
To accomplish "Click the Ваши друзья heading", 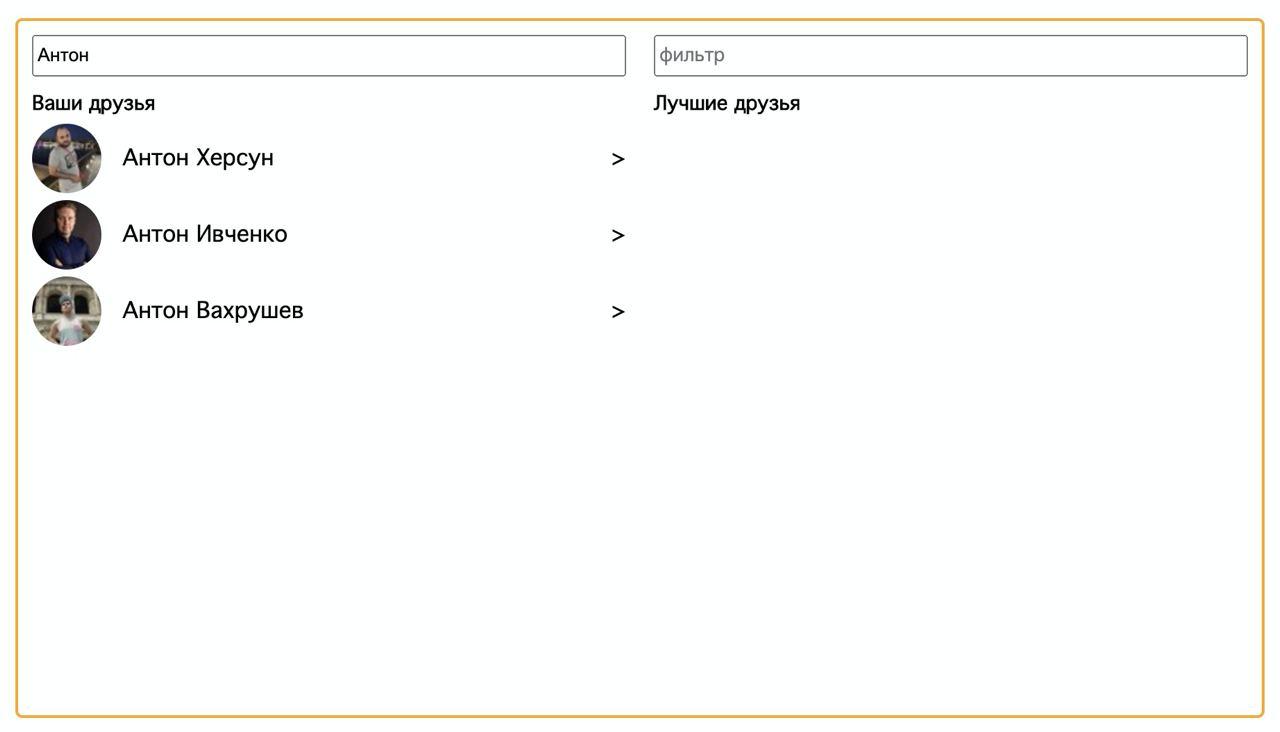I will [x=94, y=103].
